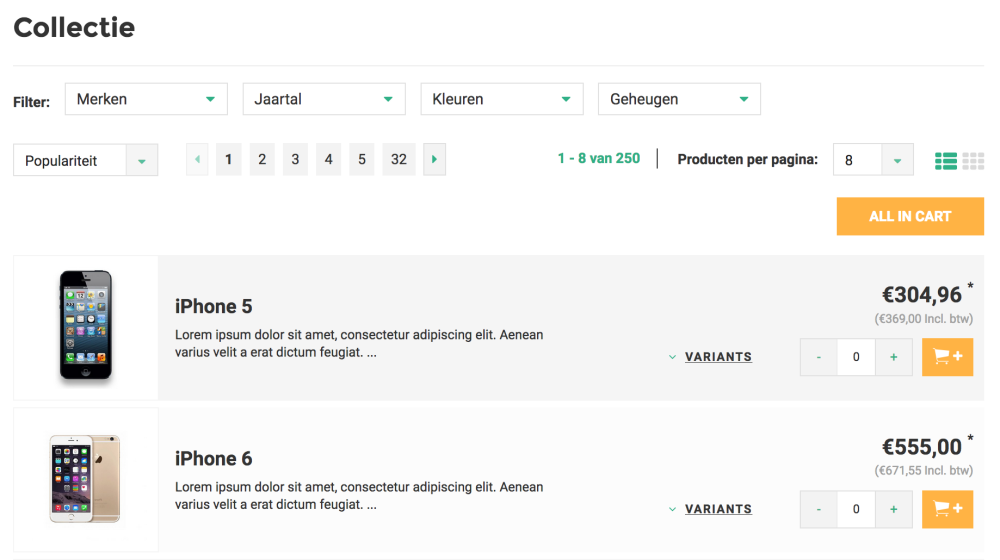Image resolution: width=1000 pixels, height=560 pixels.
Task: Switch to list view icon
Action: pos(946,161)
